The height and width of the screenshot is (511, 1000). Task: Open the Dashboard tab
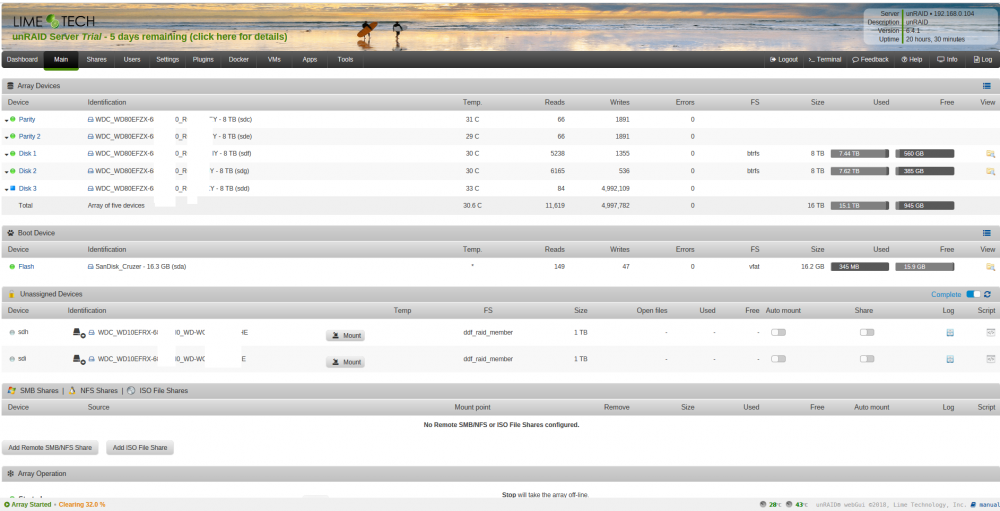(22, 59)
